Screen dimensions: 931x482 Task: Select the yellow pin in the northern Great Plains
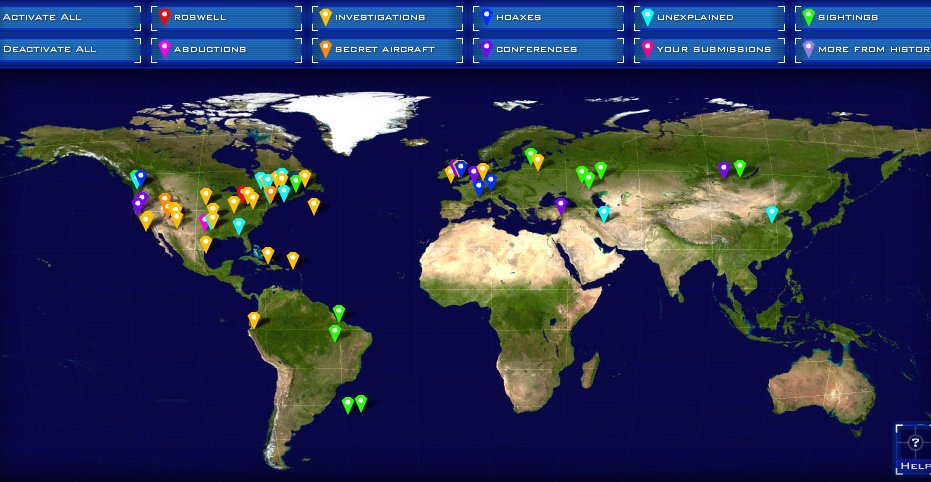pos(205,195)
